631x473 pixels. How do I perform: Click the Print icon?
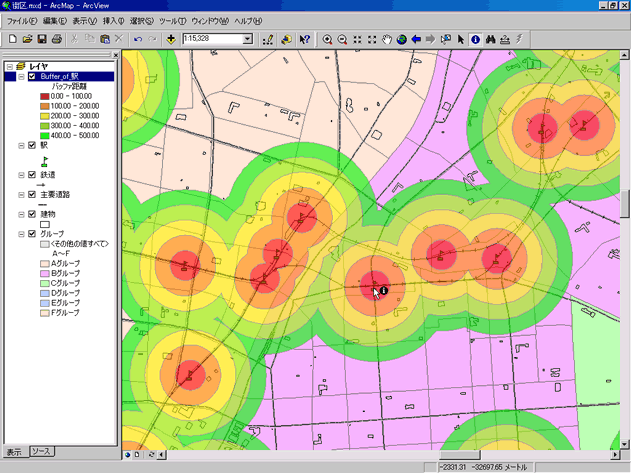point(57,39)
